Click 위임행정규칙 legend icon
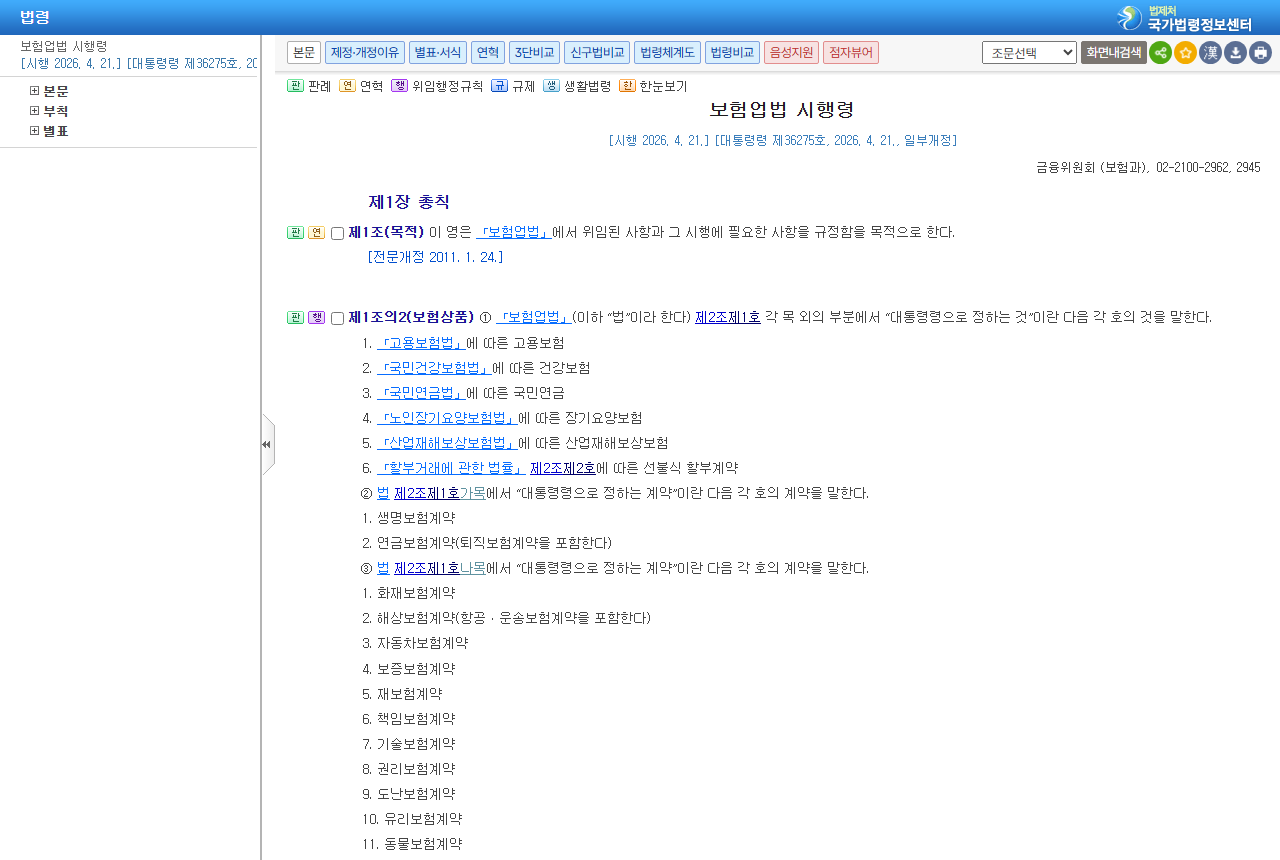Viewport: 1280px width, 860px height. tap(399, 86)
